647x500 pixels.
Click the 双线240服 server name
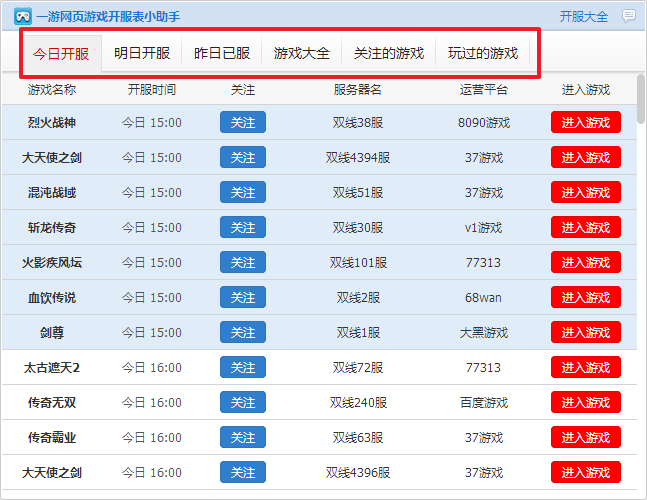(357, 403)
